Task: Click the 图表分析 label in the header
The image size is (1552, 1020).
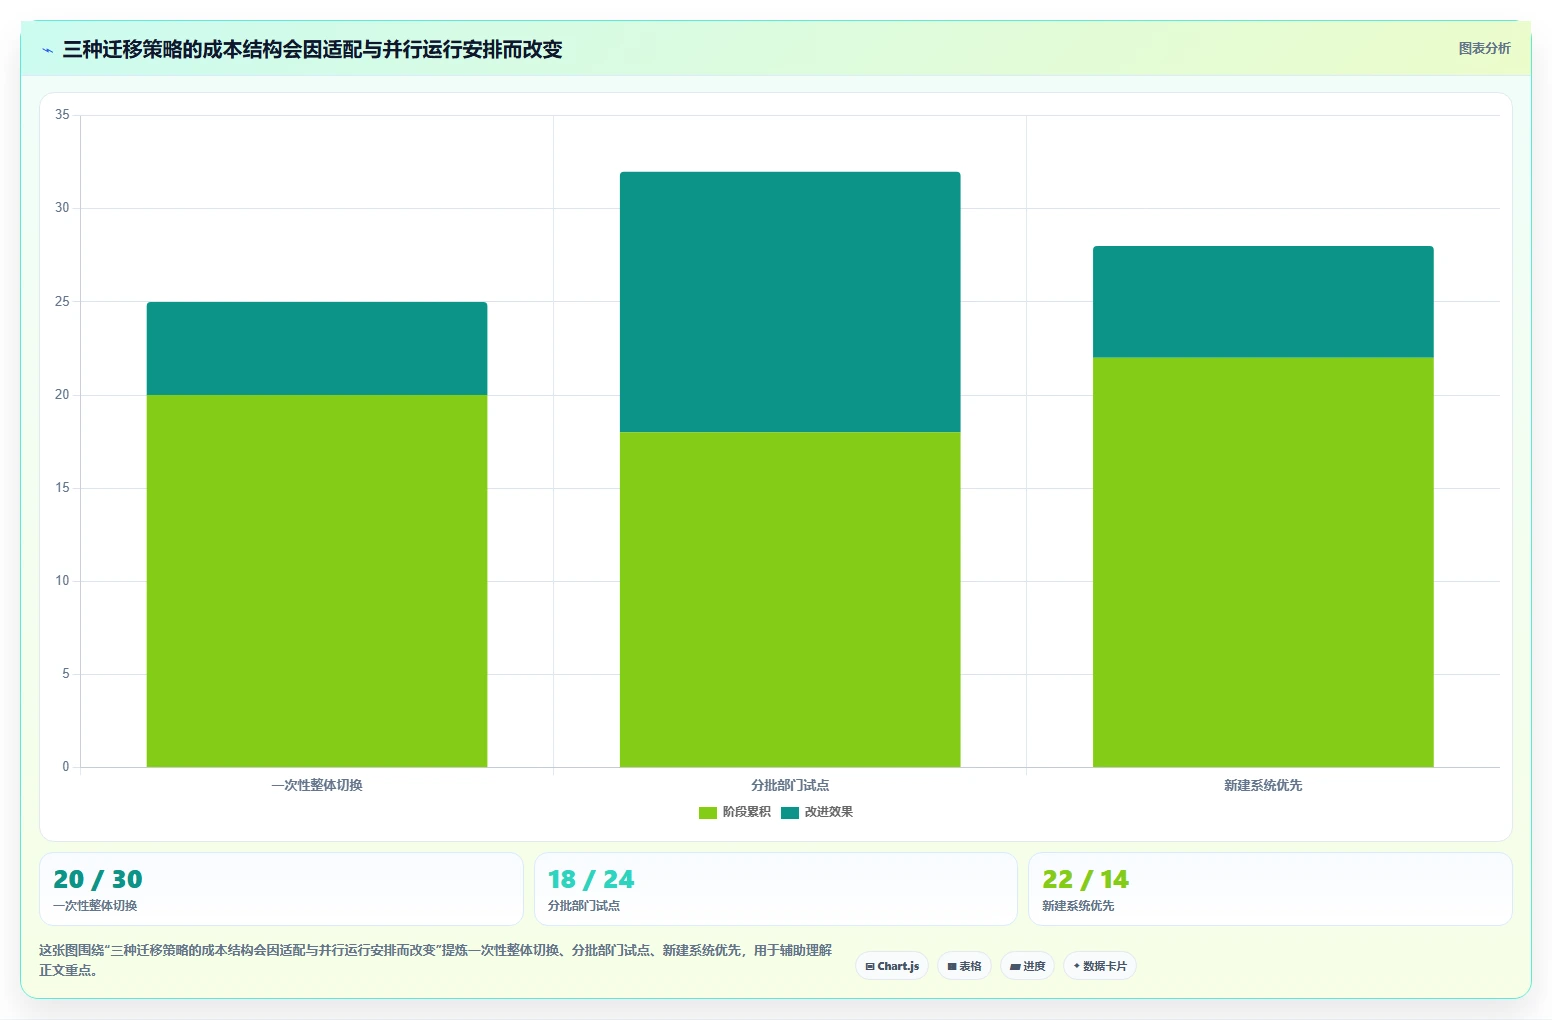Action: [x=1484, y=48]
